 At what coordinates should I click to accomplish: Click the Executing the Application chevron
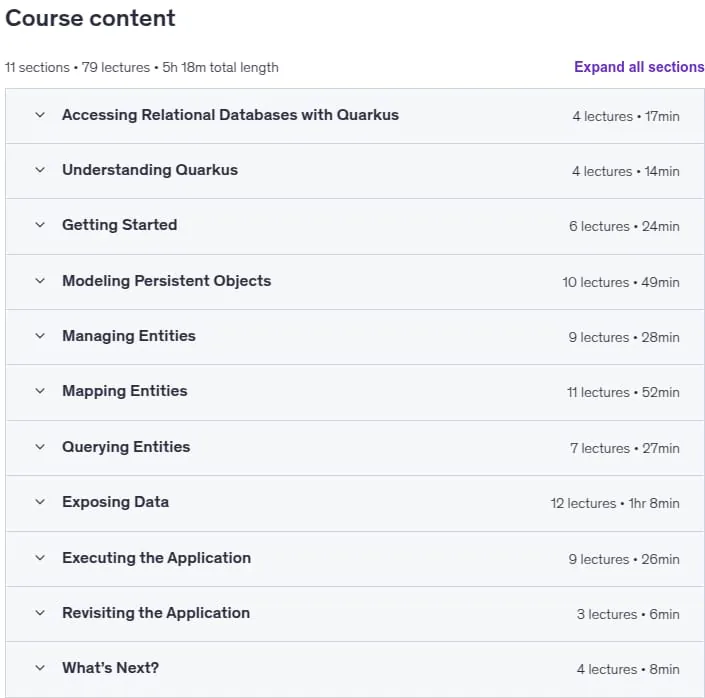pyautogui.click(x=40, y=558)
